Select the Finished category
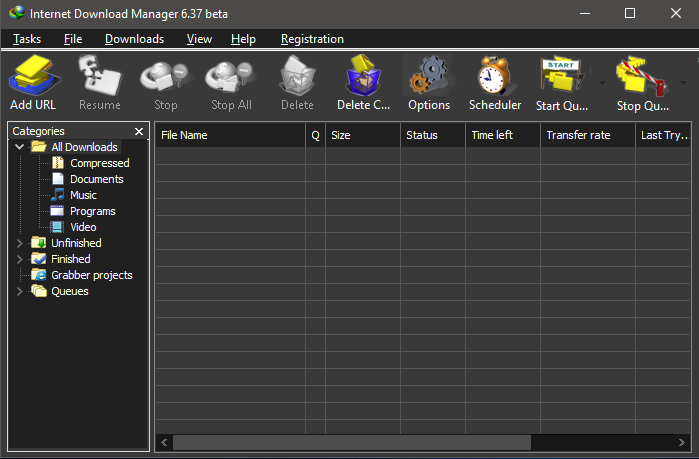Viewport: 699px width, 459px height. pos(71,259)
